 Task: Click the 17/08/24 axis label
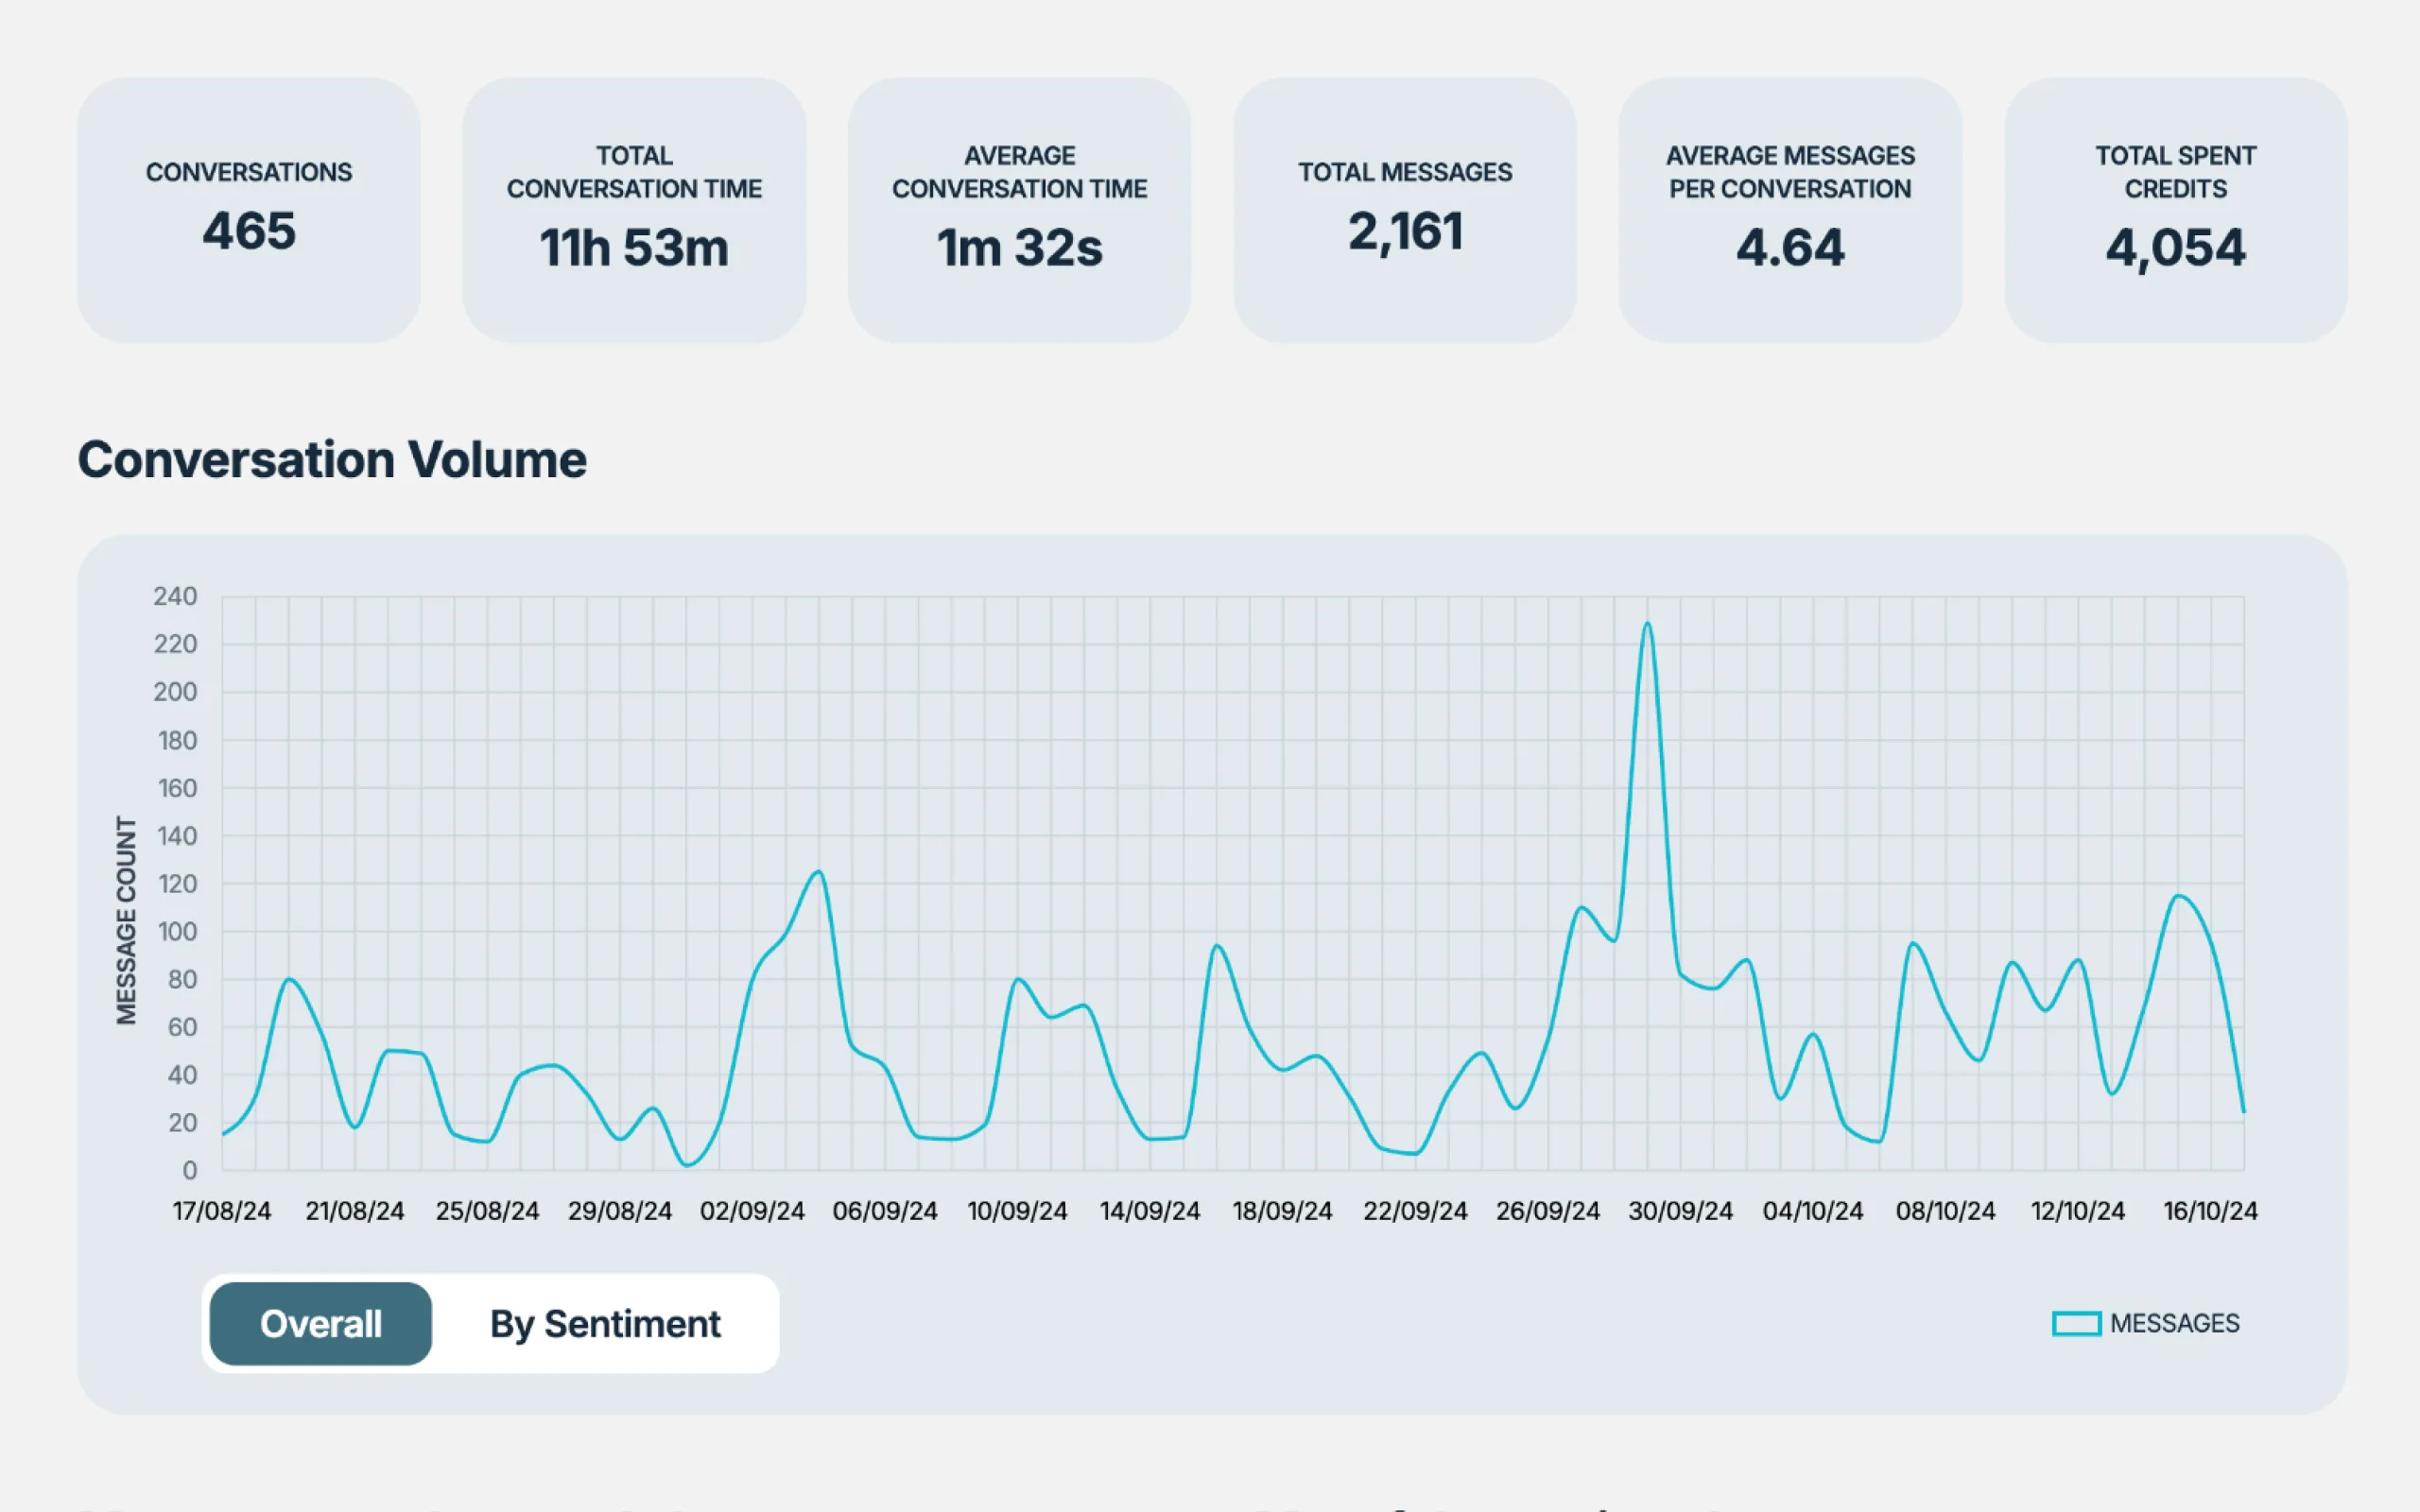222,1210
